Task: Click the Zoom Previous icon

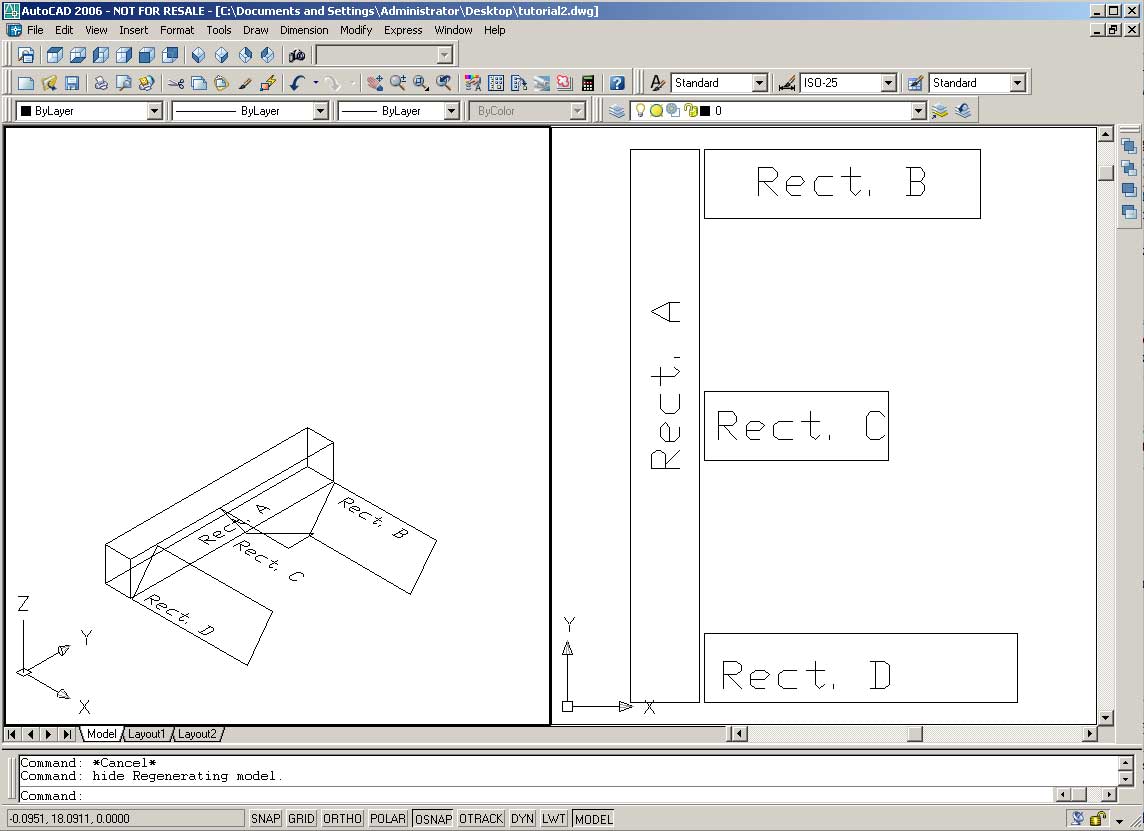Action: 444,83
